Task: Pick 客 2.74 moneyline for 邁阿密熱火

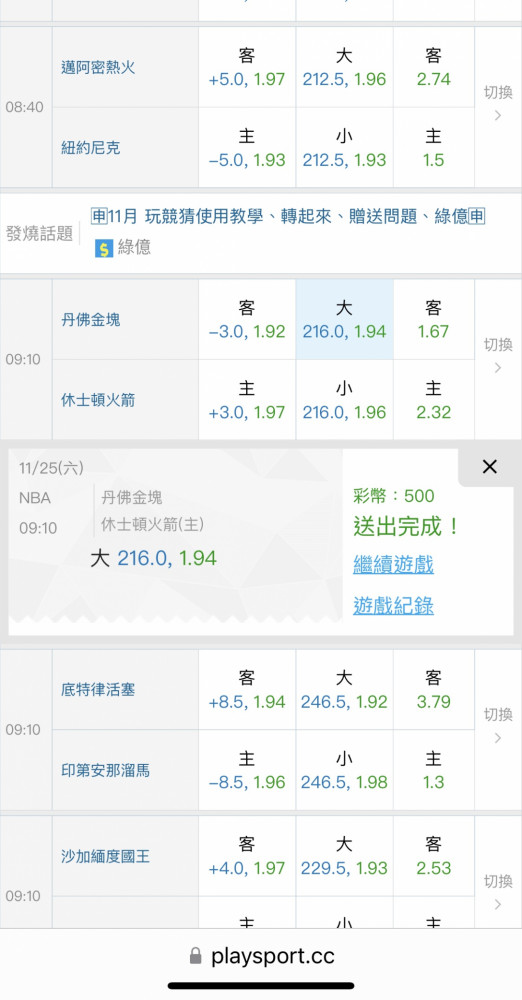Action: pyautogui.click(x=433, y=67)
